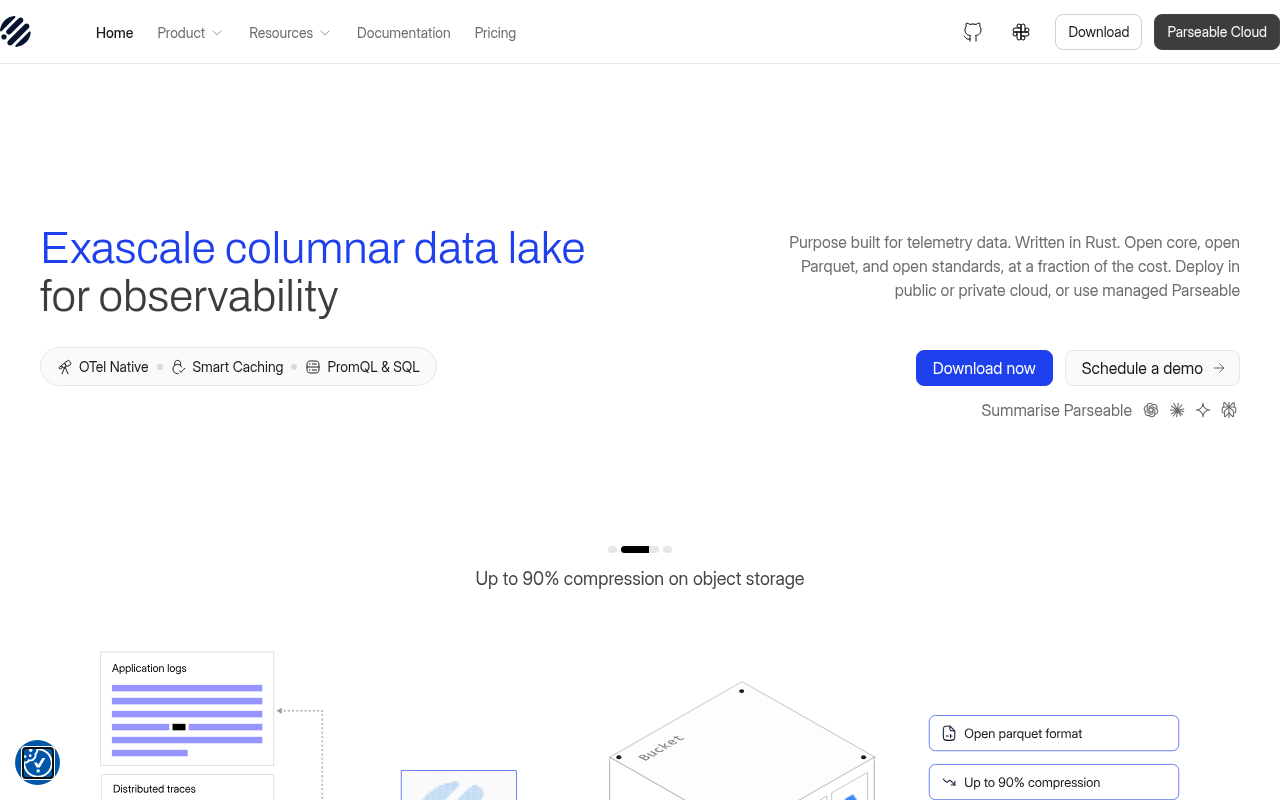
Task: Expand the Product dropdown menu
Action: click(x=190, y=33)
